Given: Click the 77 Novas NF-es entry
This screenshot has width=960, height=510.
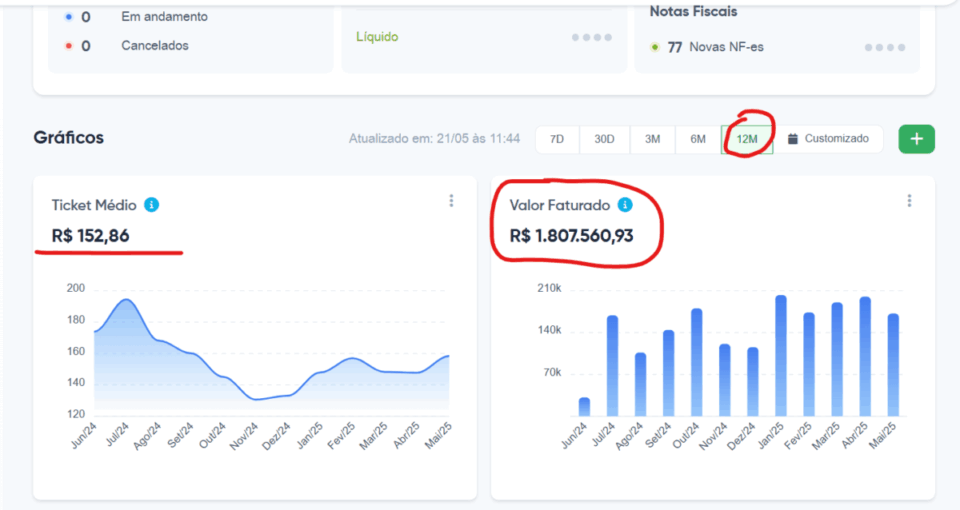Looking at the screenshot, I should pyautogui.click(x=707, y=47).
